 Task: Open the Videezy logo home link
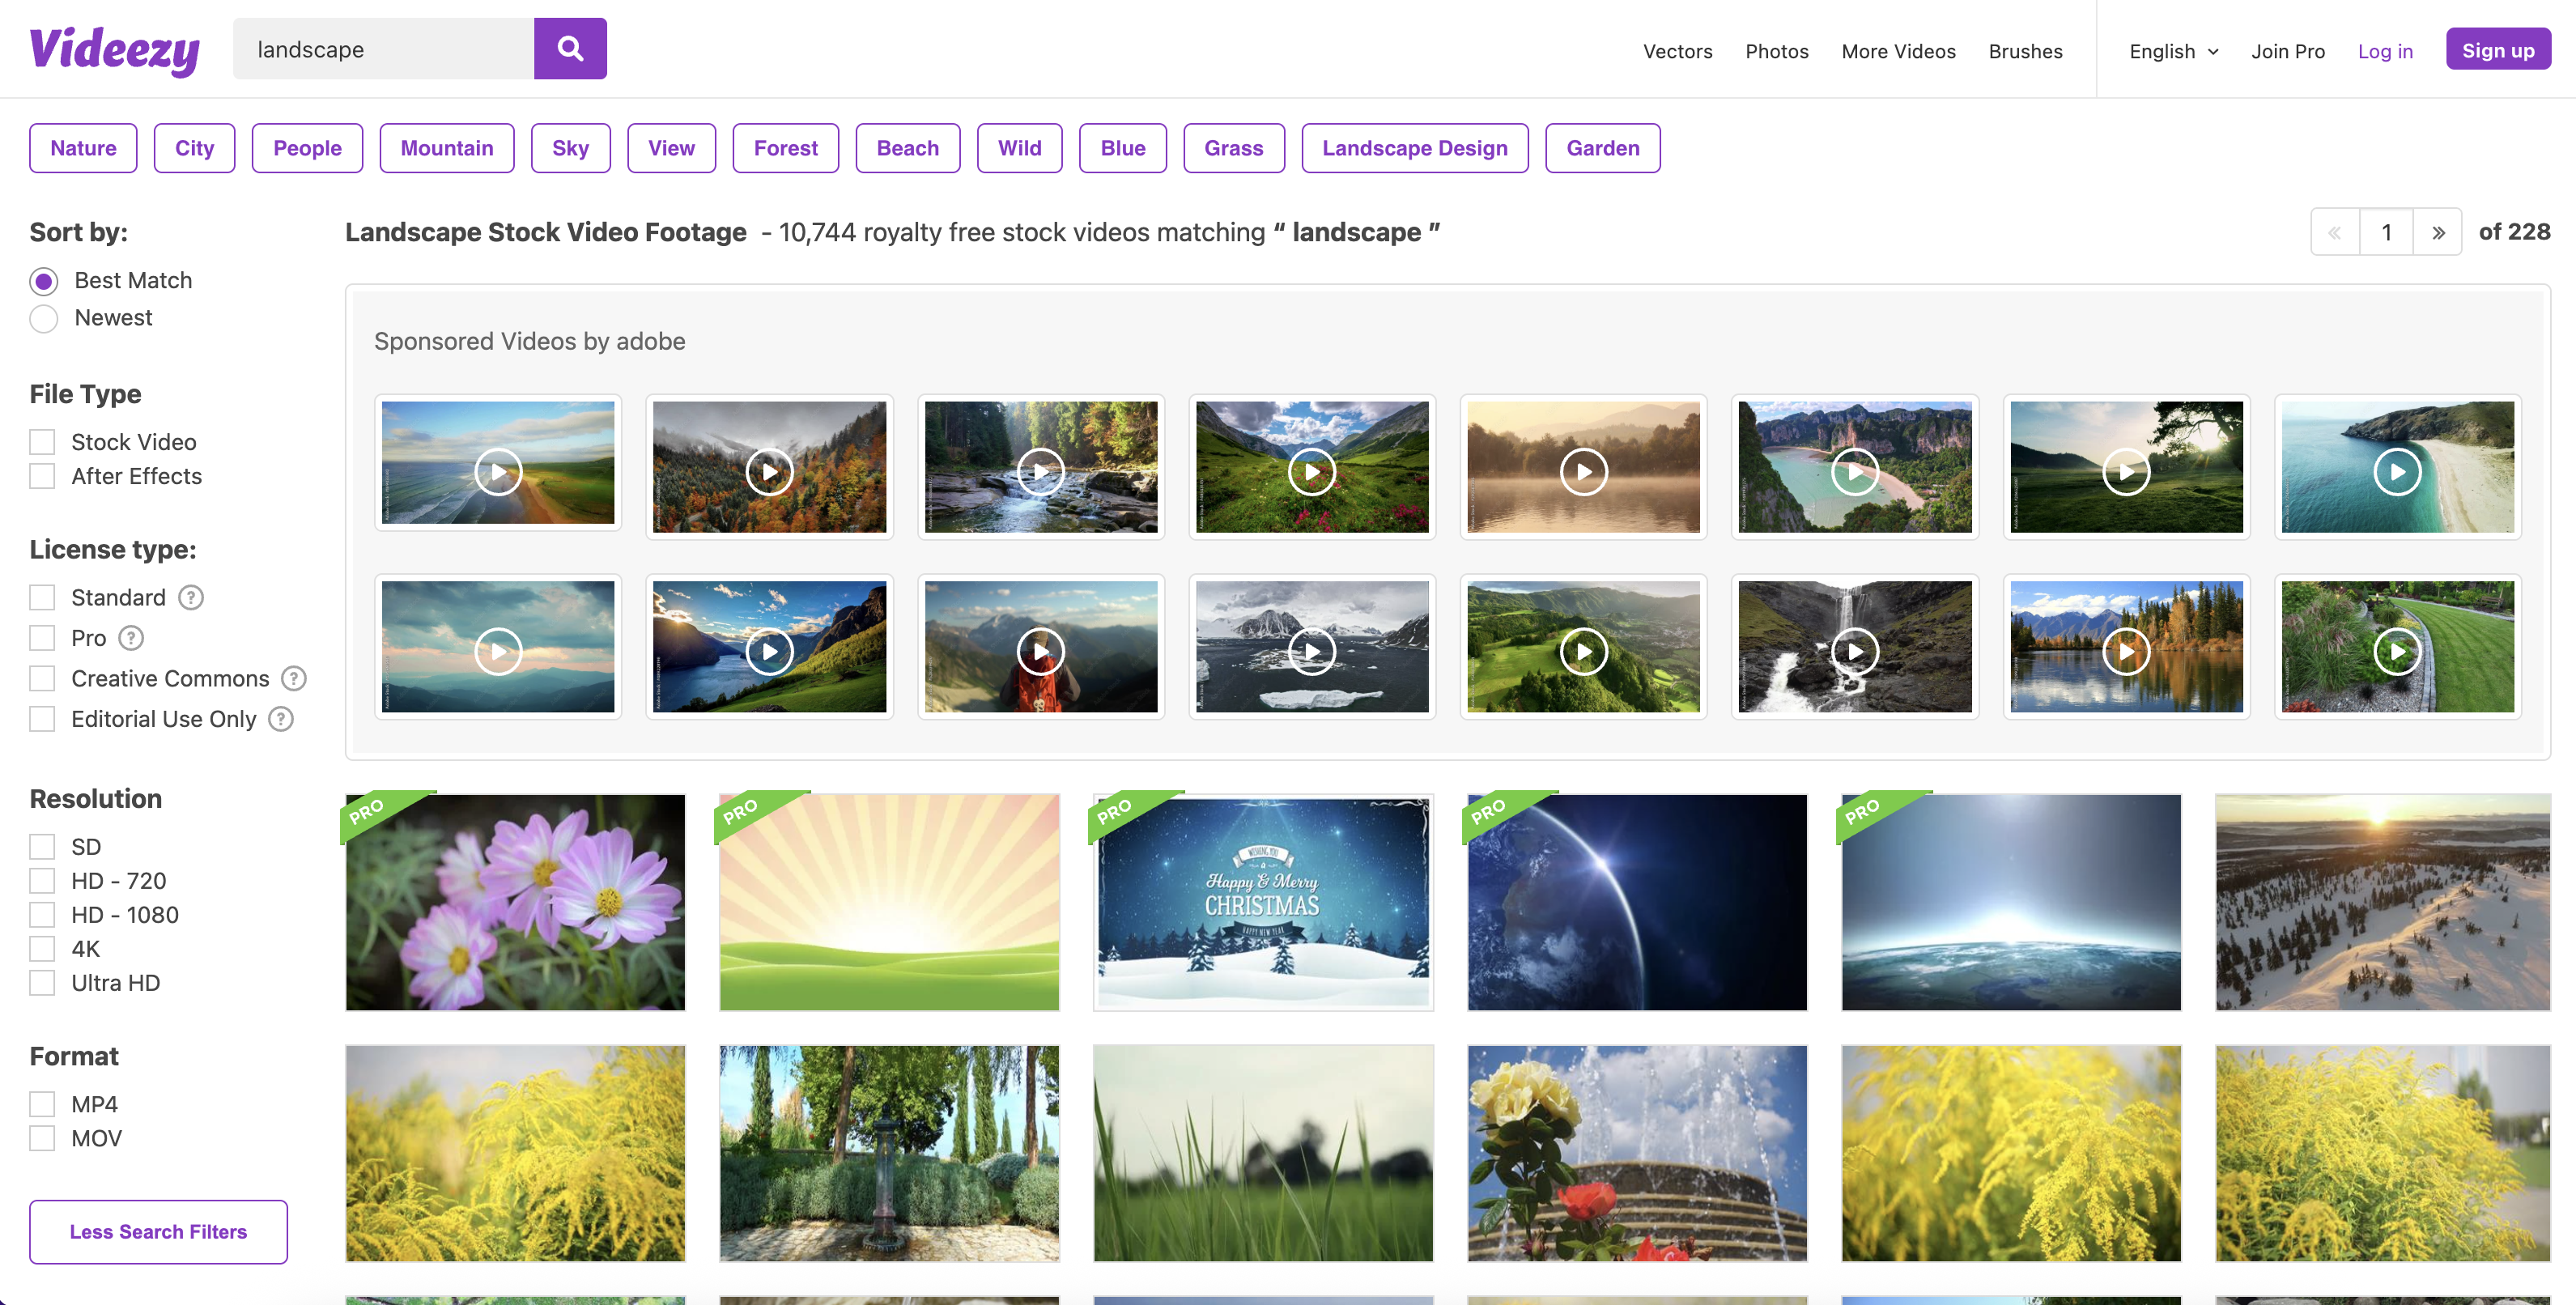tap(115, 50)
